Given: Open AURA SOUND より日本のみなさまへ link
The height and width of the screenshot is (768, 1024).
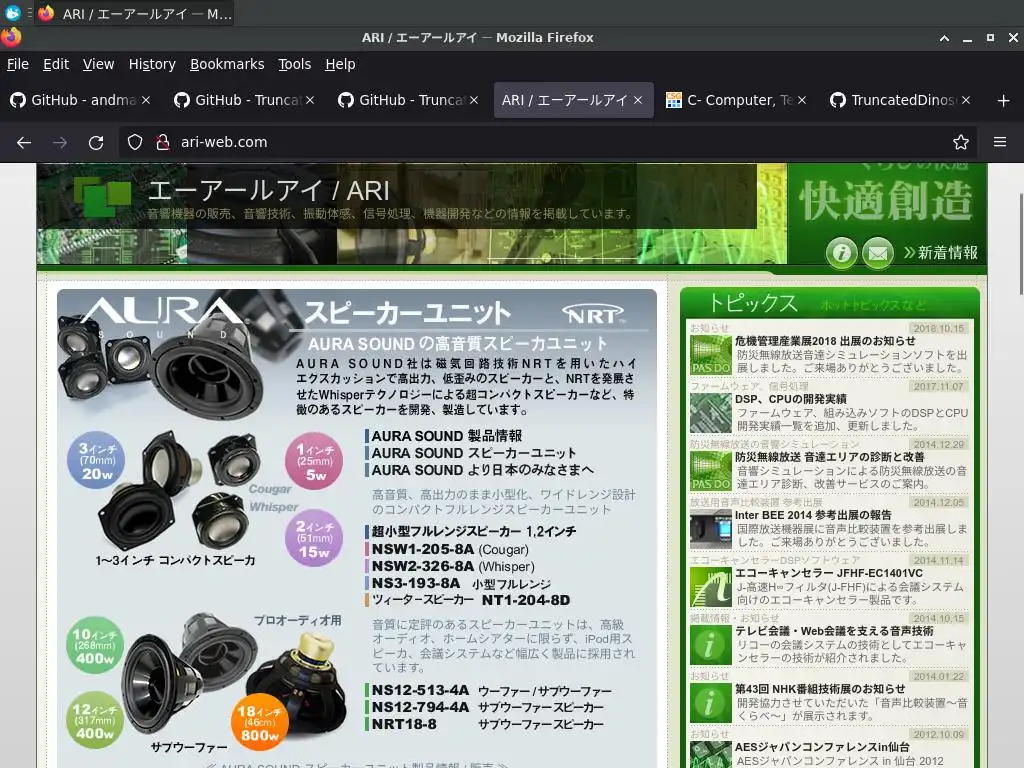Looking at the screenshot, I should click(483, 470).
